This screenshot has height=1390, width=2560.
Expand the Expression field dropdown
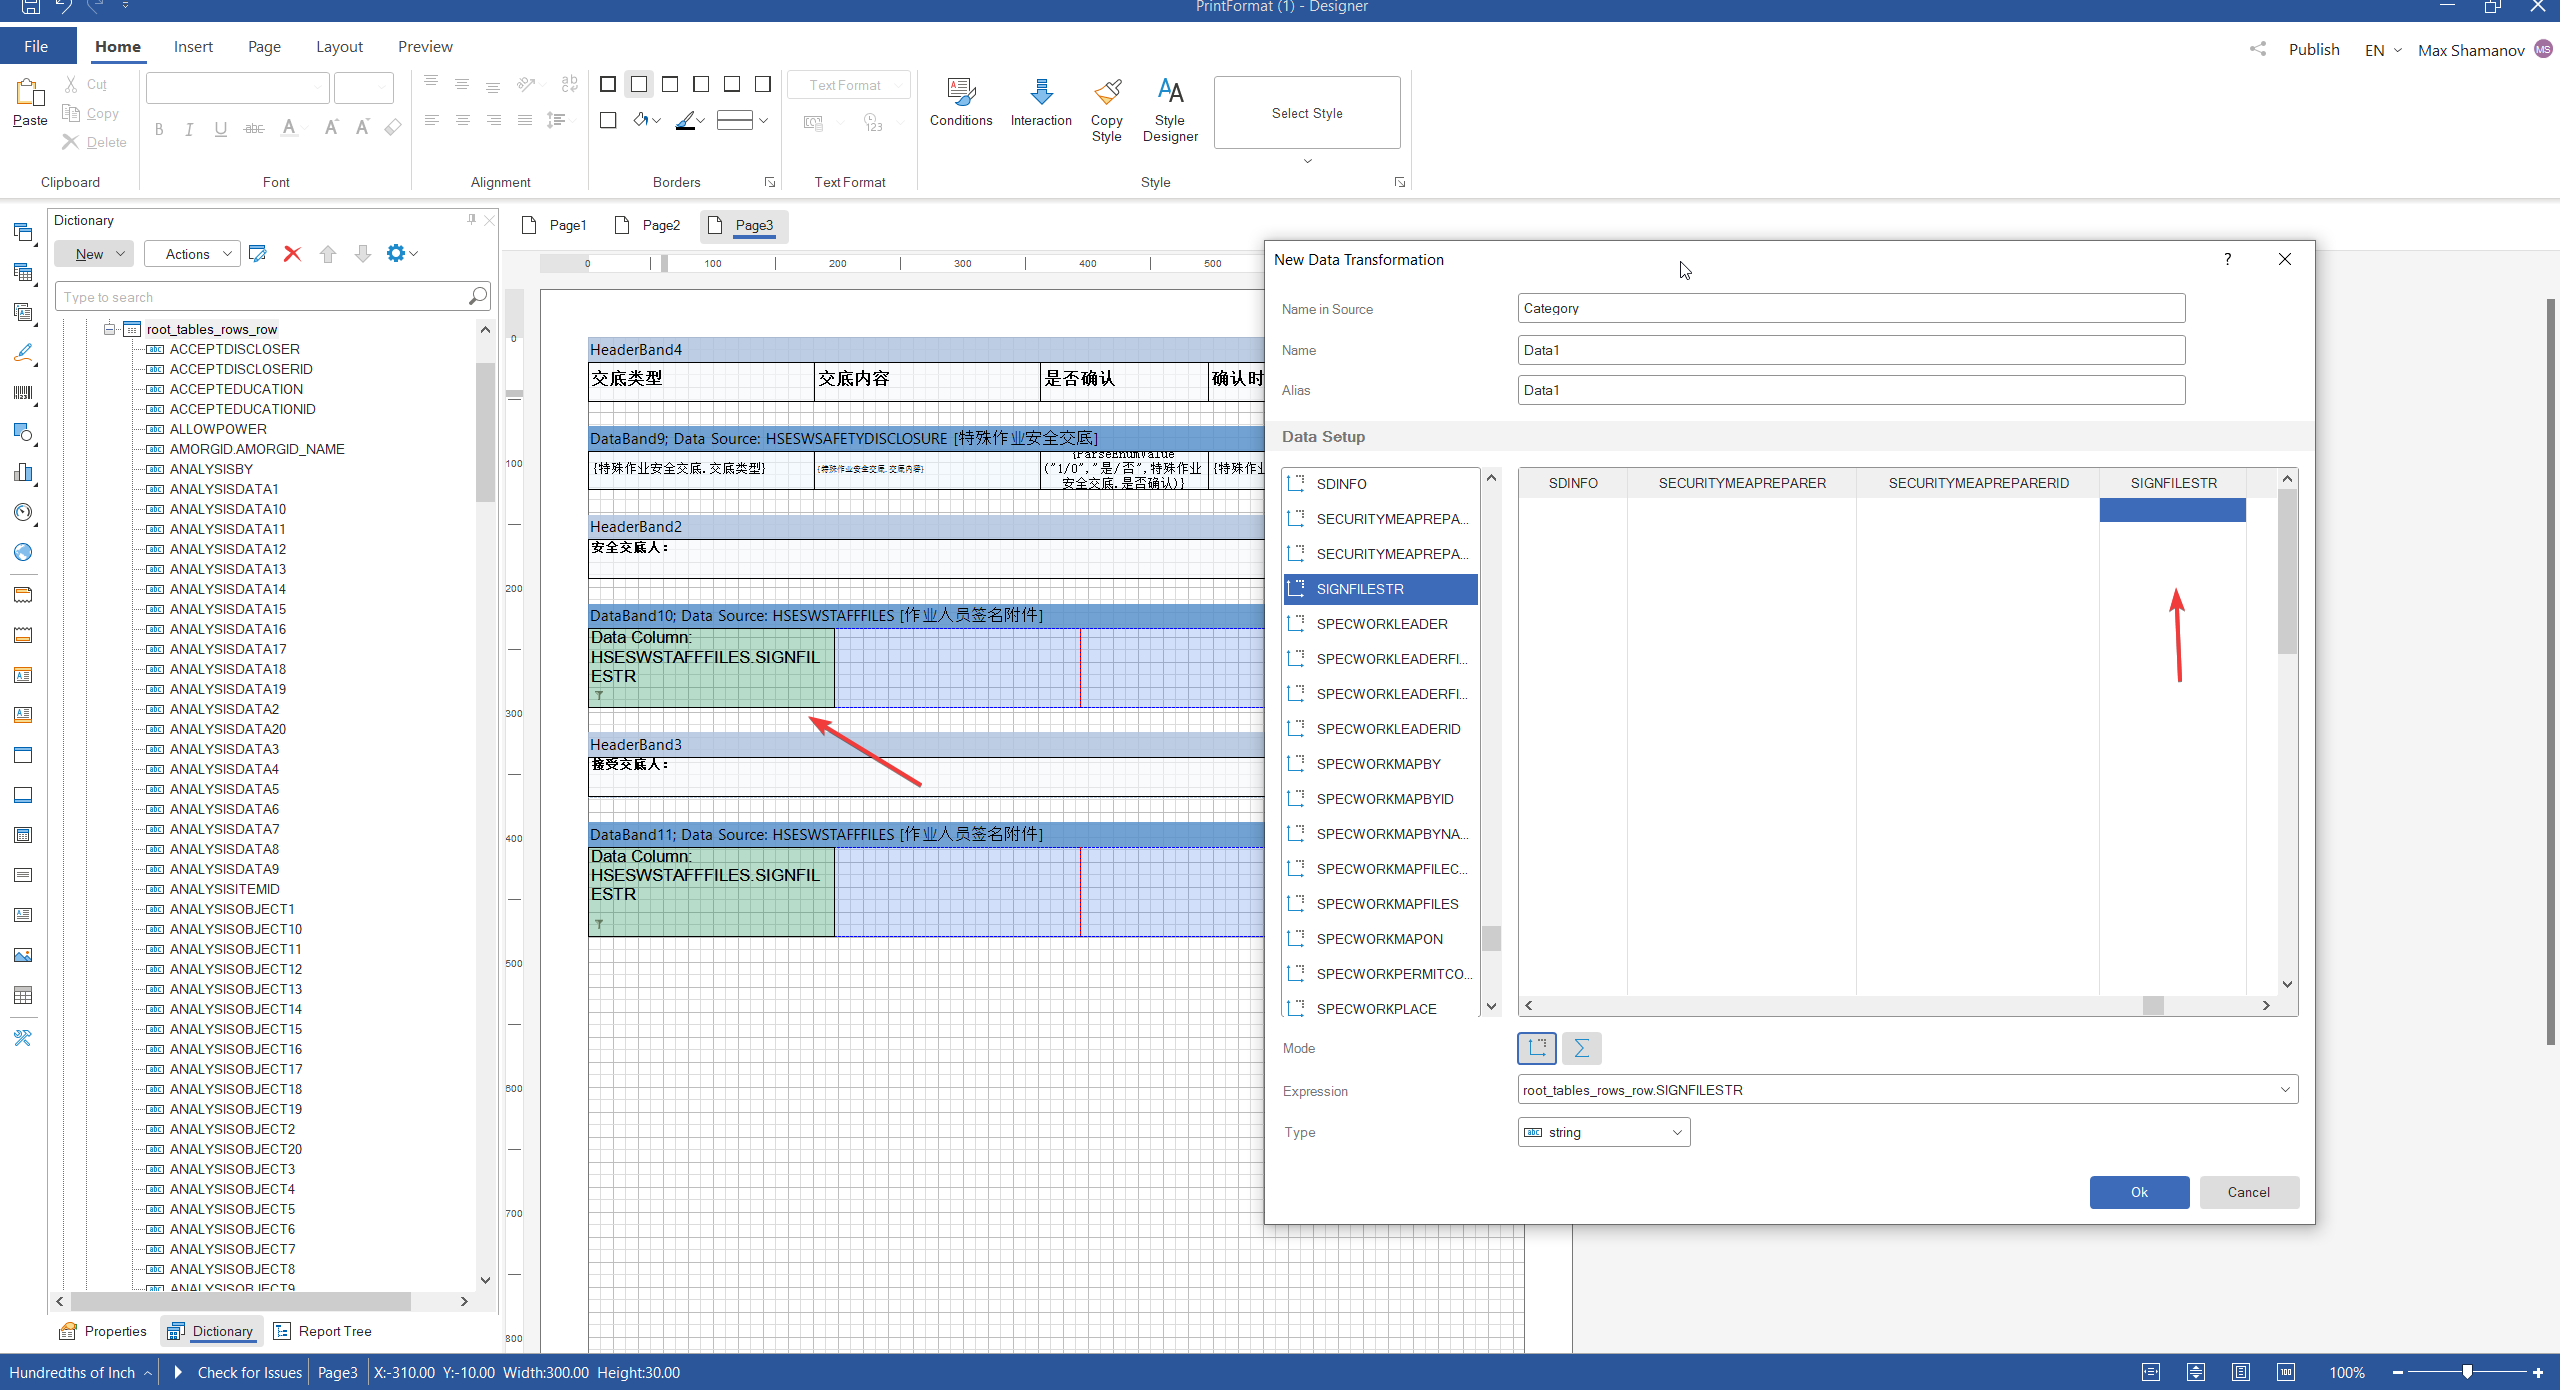[2284, 1090]
